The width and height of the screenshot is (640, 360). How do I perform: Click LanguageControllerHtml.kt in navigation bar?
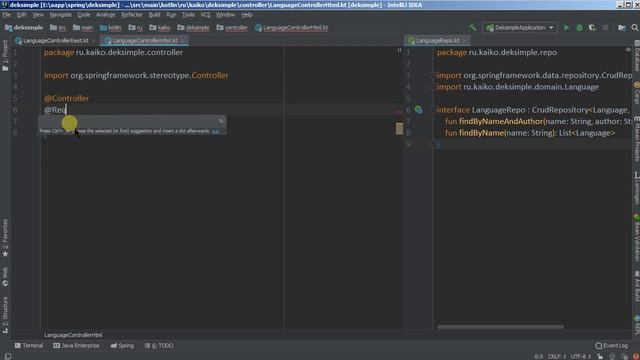click(x=291, y=28)
